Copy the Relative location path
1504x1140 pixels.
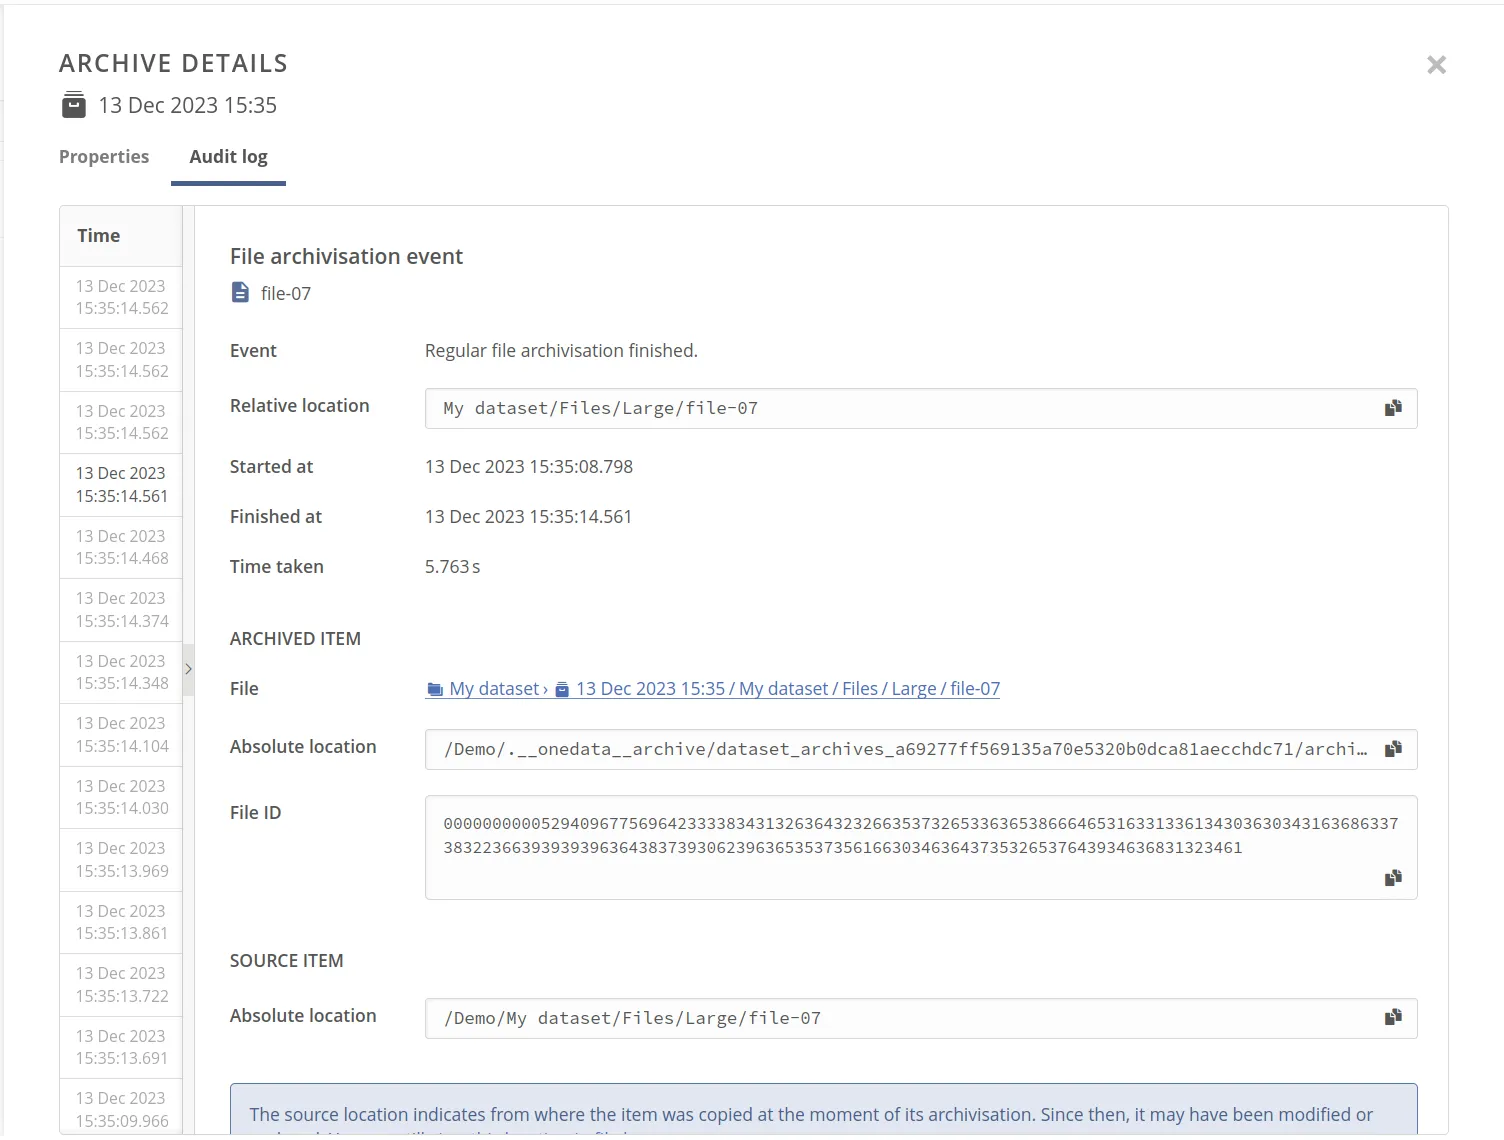(1393, 407)
